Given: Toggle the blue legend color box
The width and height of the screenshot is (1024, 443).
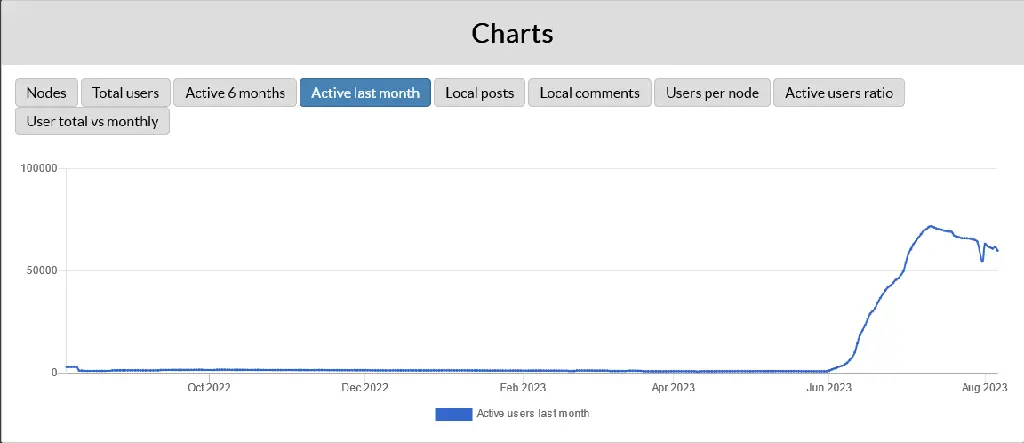Looking at the screenshot, I should click(x=453, y=414).
